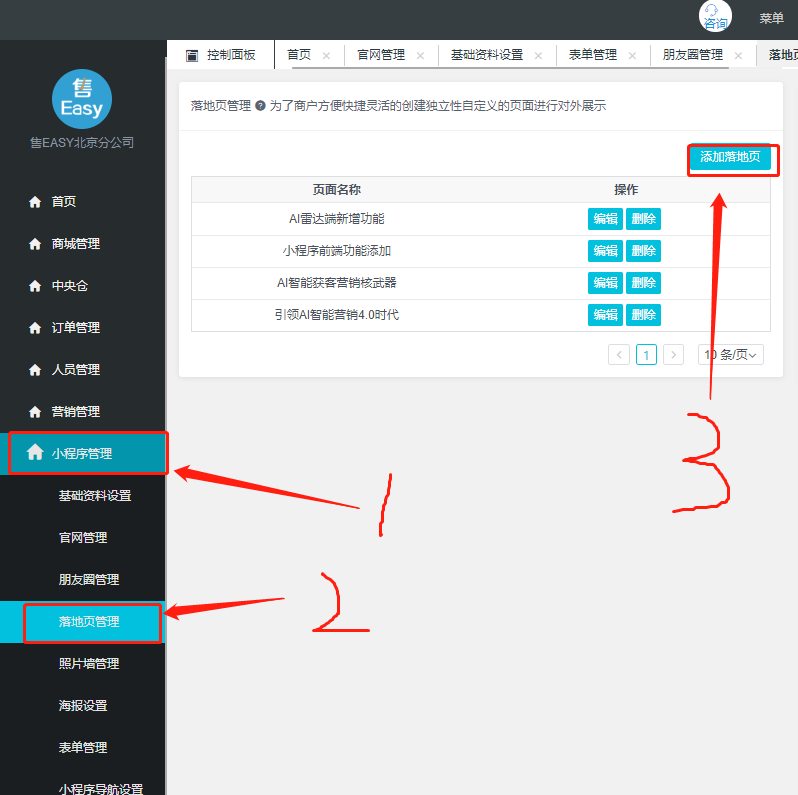Screen dimensions: 798x795
Task: Click the 页面名称 column header
Action: coord(336,190)
